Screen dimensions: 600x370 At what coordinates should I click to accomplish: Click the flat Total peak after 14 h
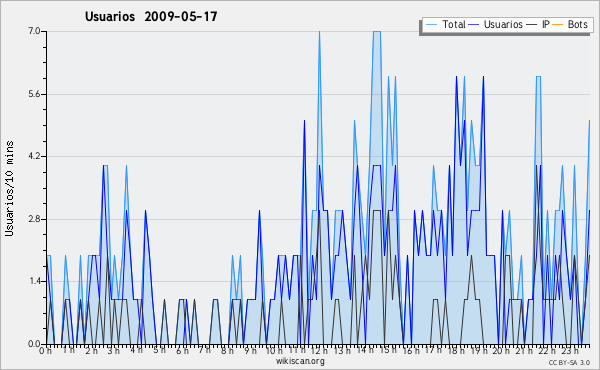click(x=377, y=32)
